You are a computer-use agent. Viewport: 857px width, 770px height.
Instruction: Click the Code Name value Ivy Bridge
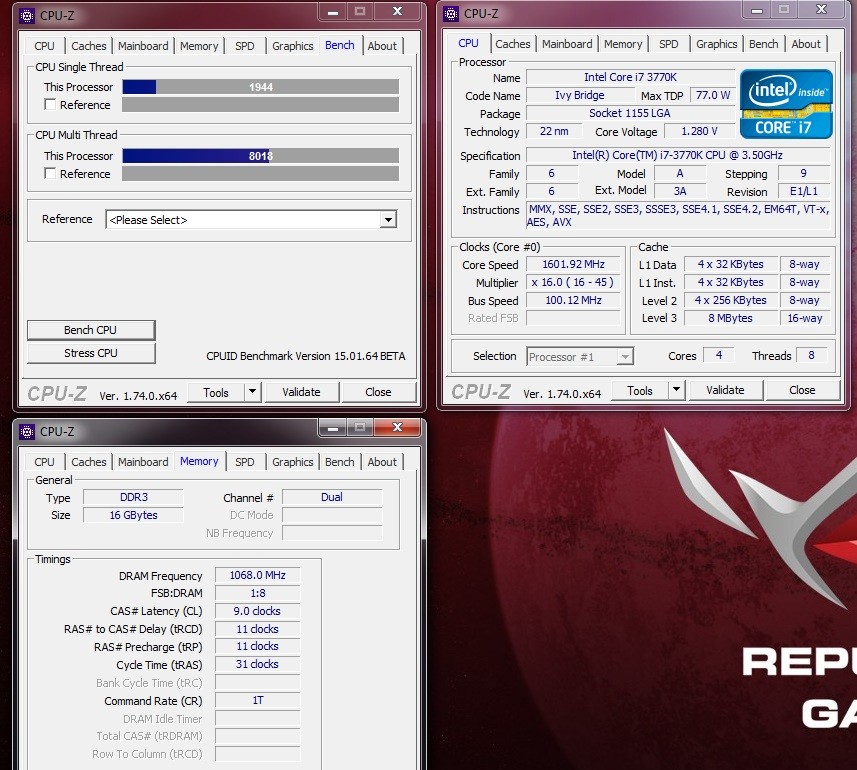pyautogui.click(x=579, y=95)
